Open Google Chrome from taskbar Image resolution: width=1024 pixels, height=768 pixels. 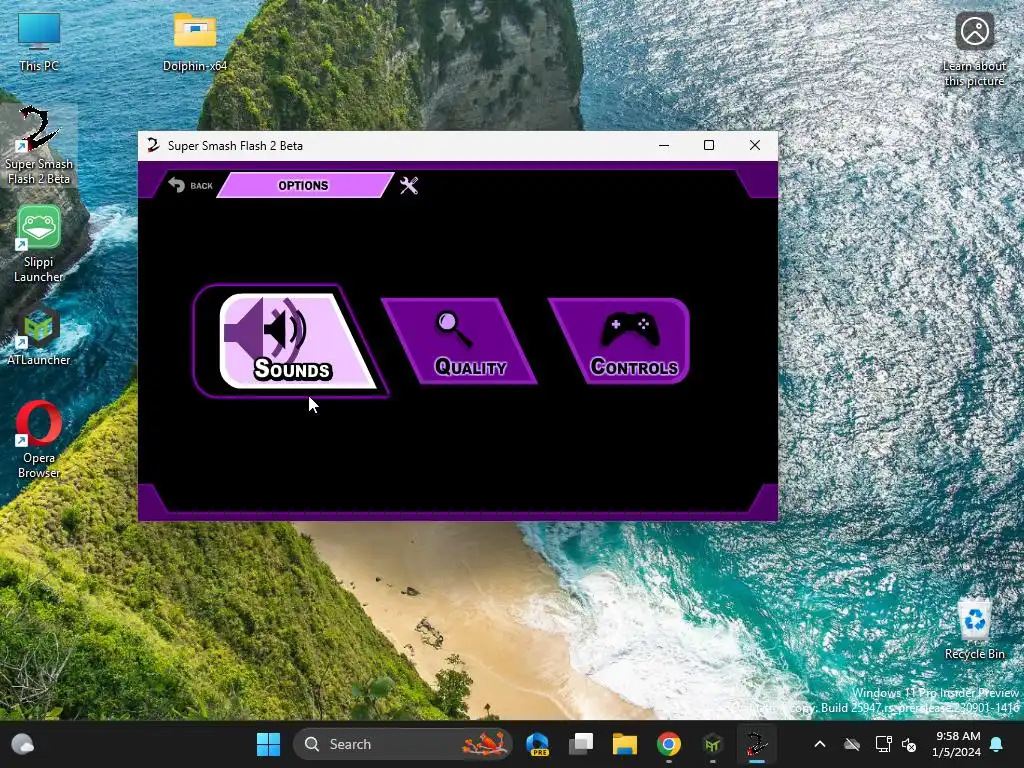(x=668, y=744)
